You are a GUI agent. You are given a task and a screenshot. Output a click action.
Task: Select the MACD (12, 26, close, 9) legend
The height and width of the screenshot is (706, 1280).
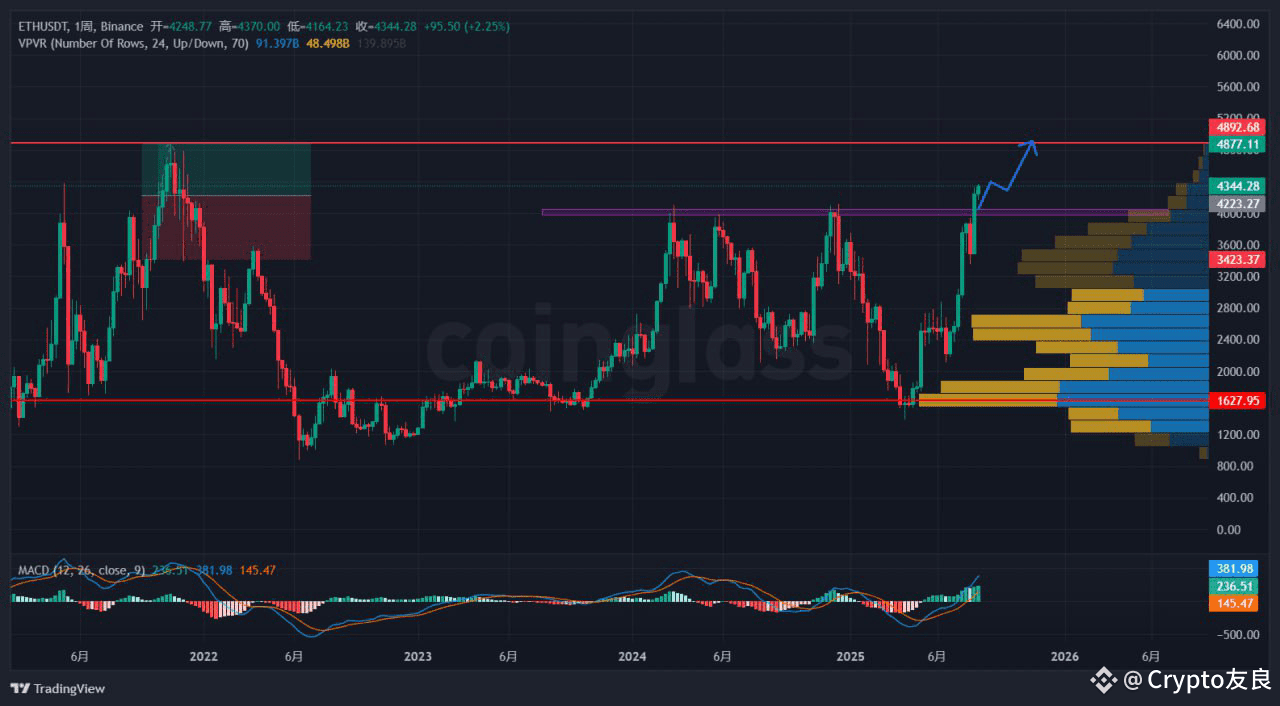click(x=82, y=570)
